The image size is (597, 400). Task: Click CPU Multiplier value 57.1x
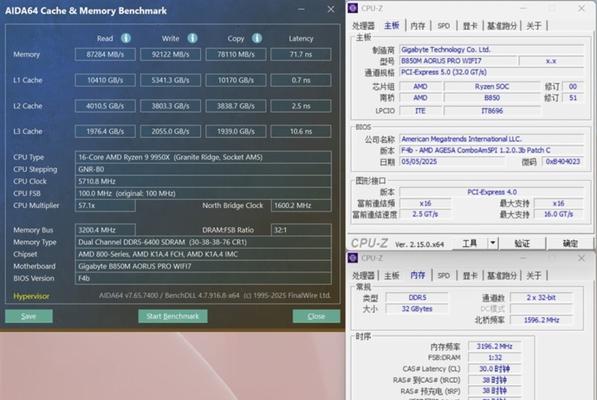(x=105, y=206)
